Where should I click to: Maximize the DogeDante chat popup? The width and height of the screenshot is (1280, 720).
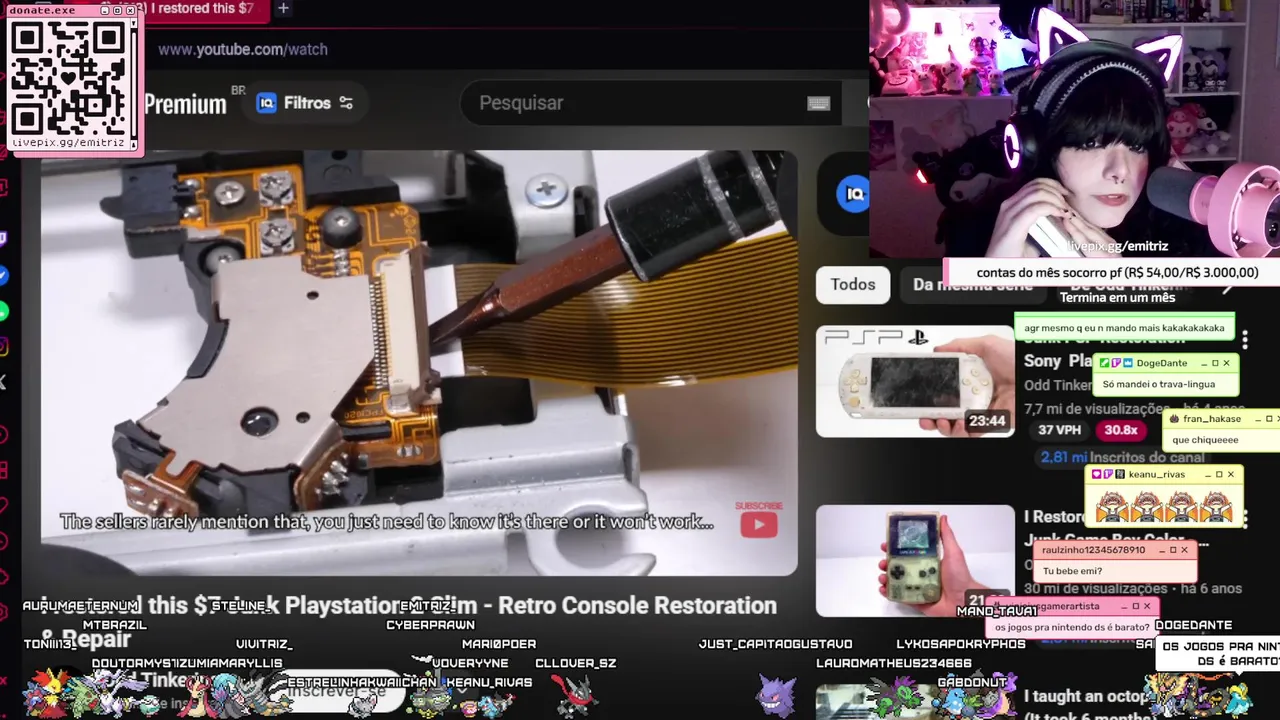click(x=1215, y=363)
